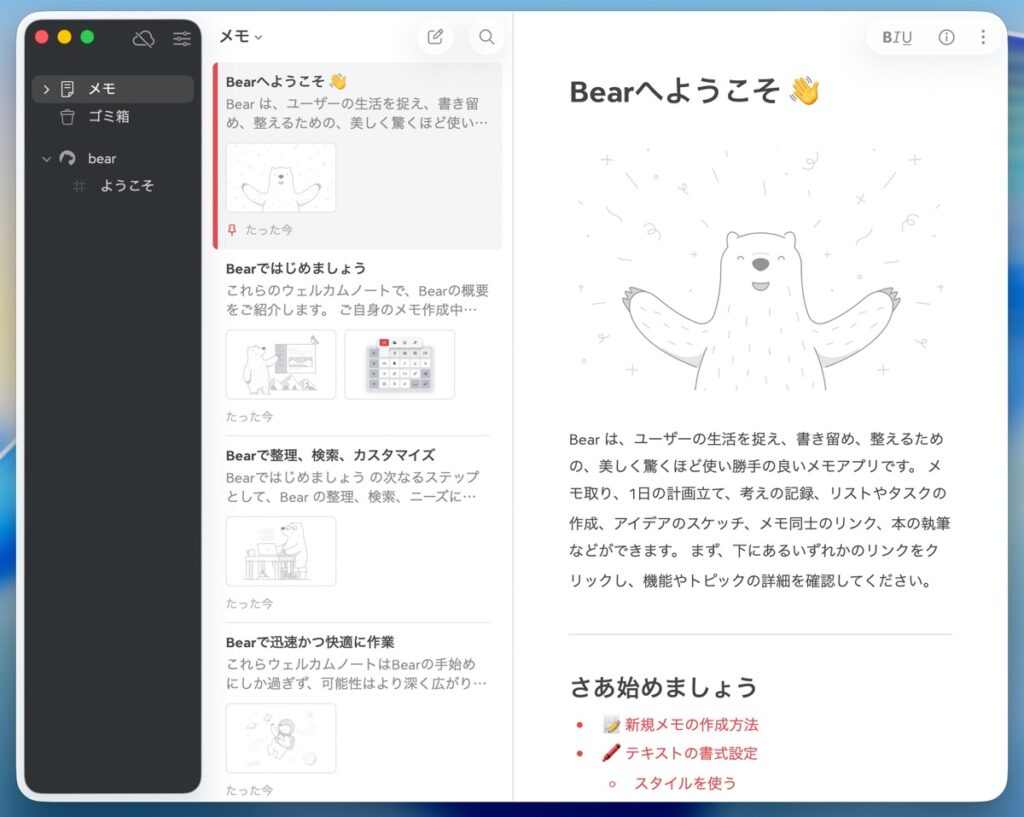Select the ようこそ tag in sidebar
1024x817 pixels.
coord(126,185)
